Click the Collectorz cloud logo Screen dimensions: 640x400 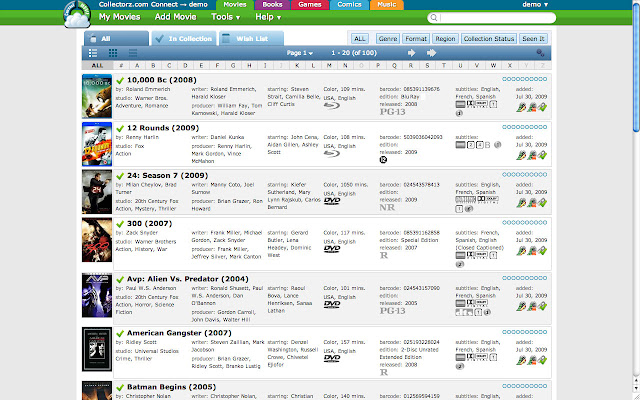(x=77, y=15)
